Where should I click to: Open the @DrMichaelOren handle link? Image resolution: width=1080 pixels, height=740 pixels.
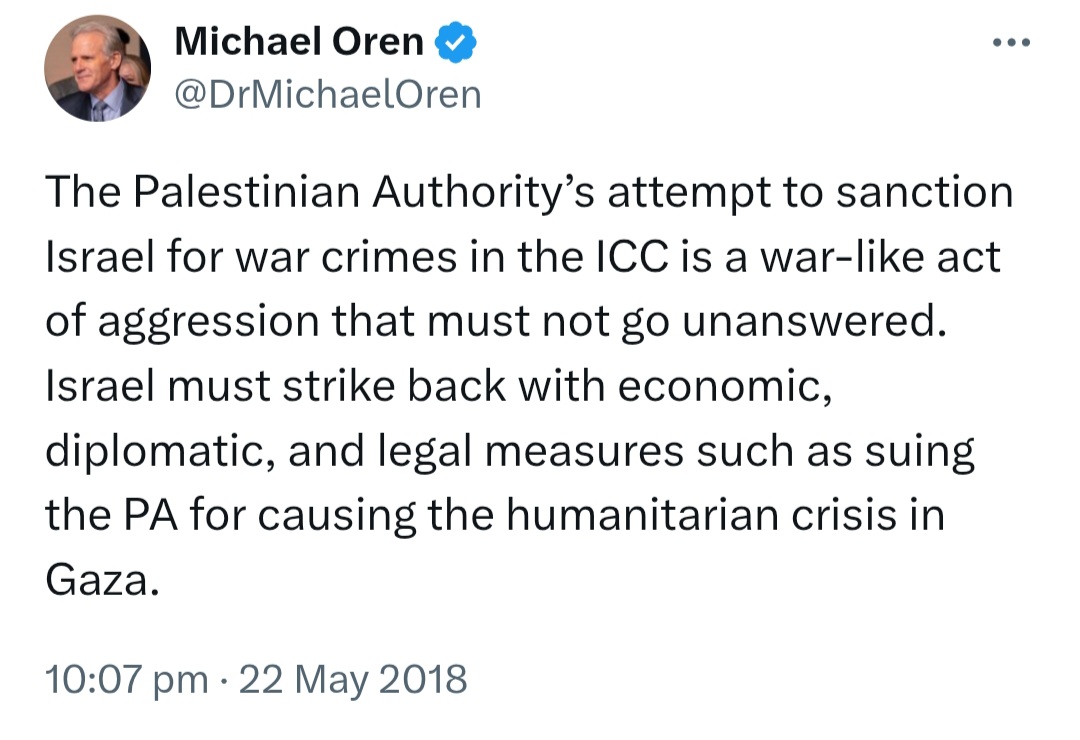pos(328,94)
